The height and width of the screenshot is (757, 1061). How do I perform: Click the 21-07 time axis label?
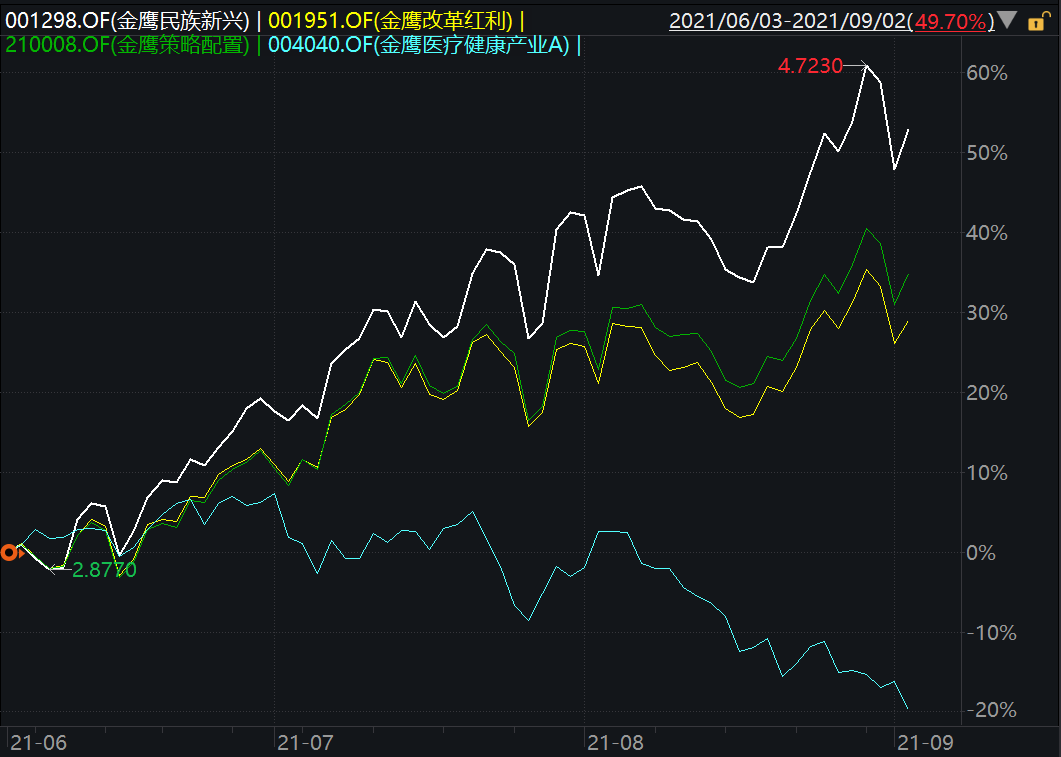coord(305,743)
